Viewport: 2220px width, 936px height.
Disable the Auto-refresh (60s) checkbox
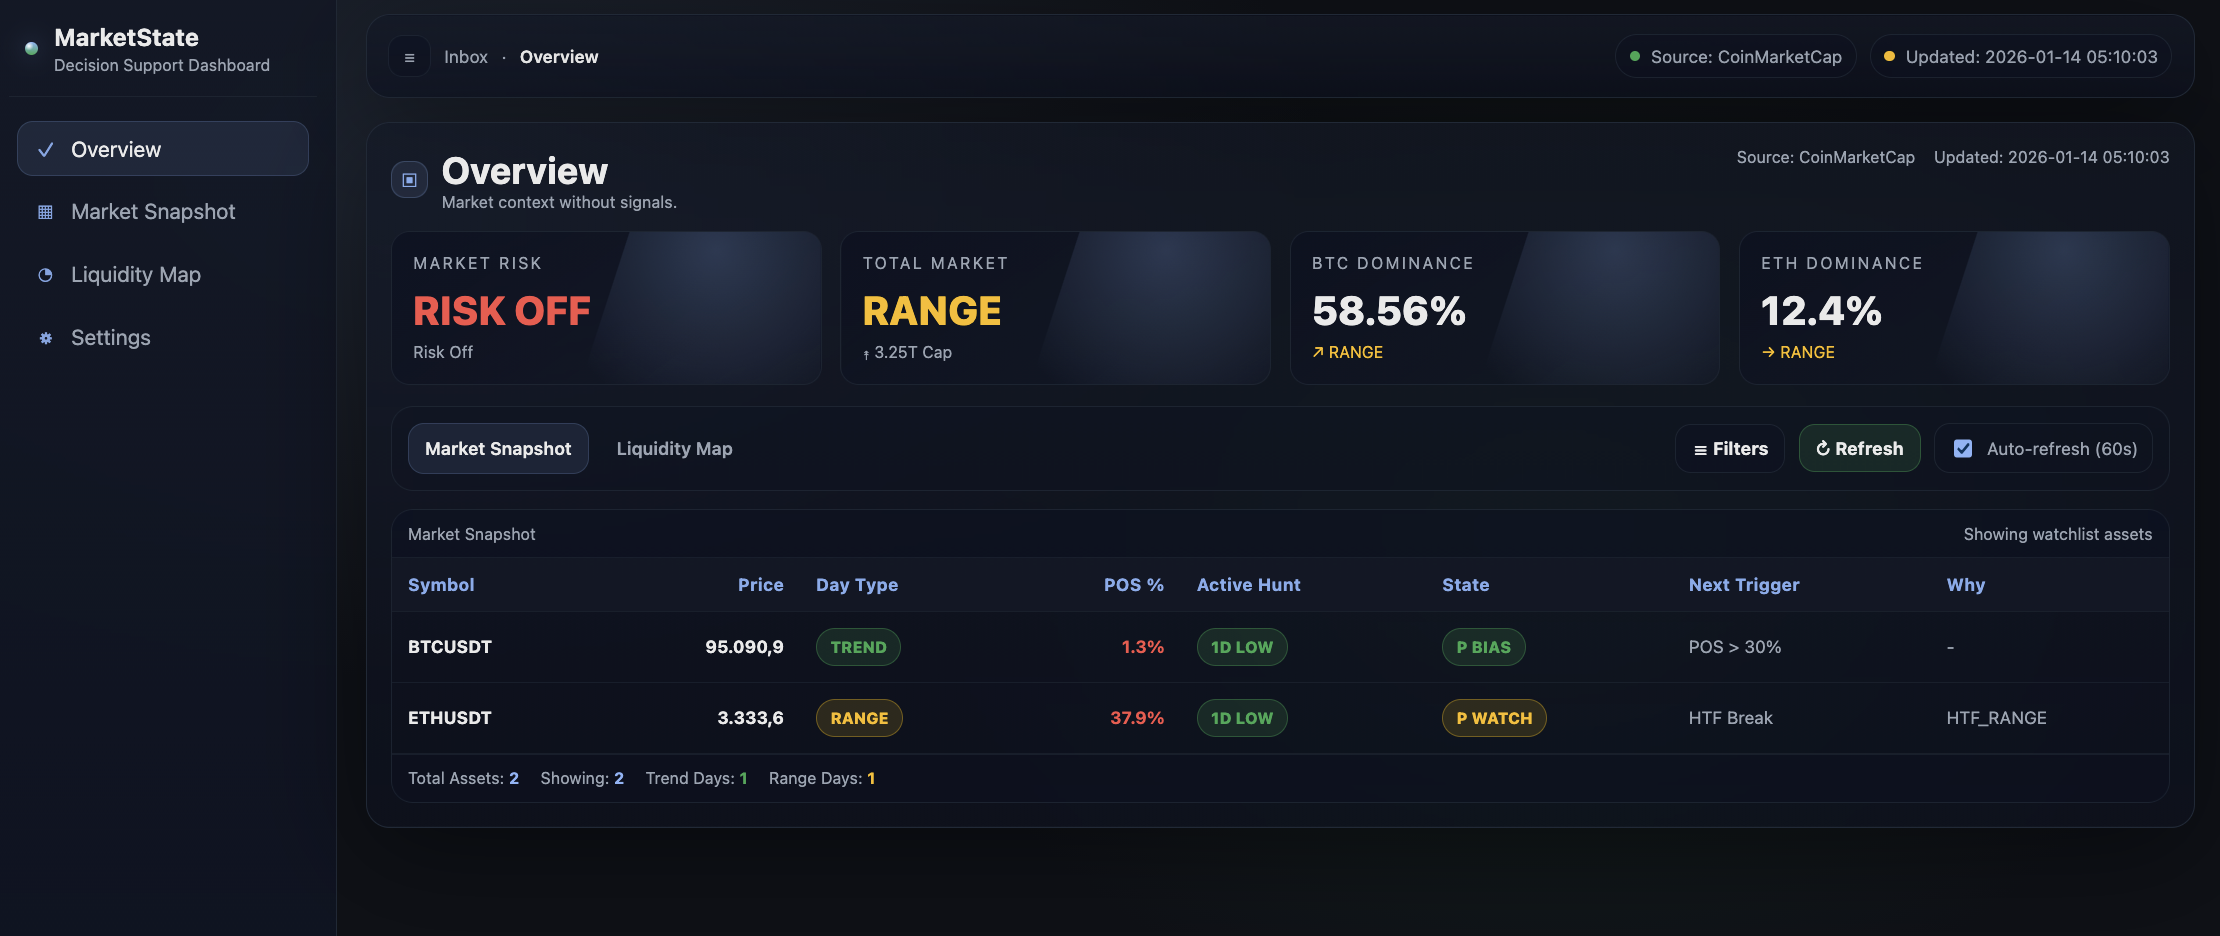1963,448
